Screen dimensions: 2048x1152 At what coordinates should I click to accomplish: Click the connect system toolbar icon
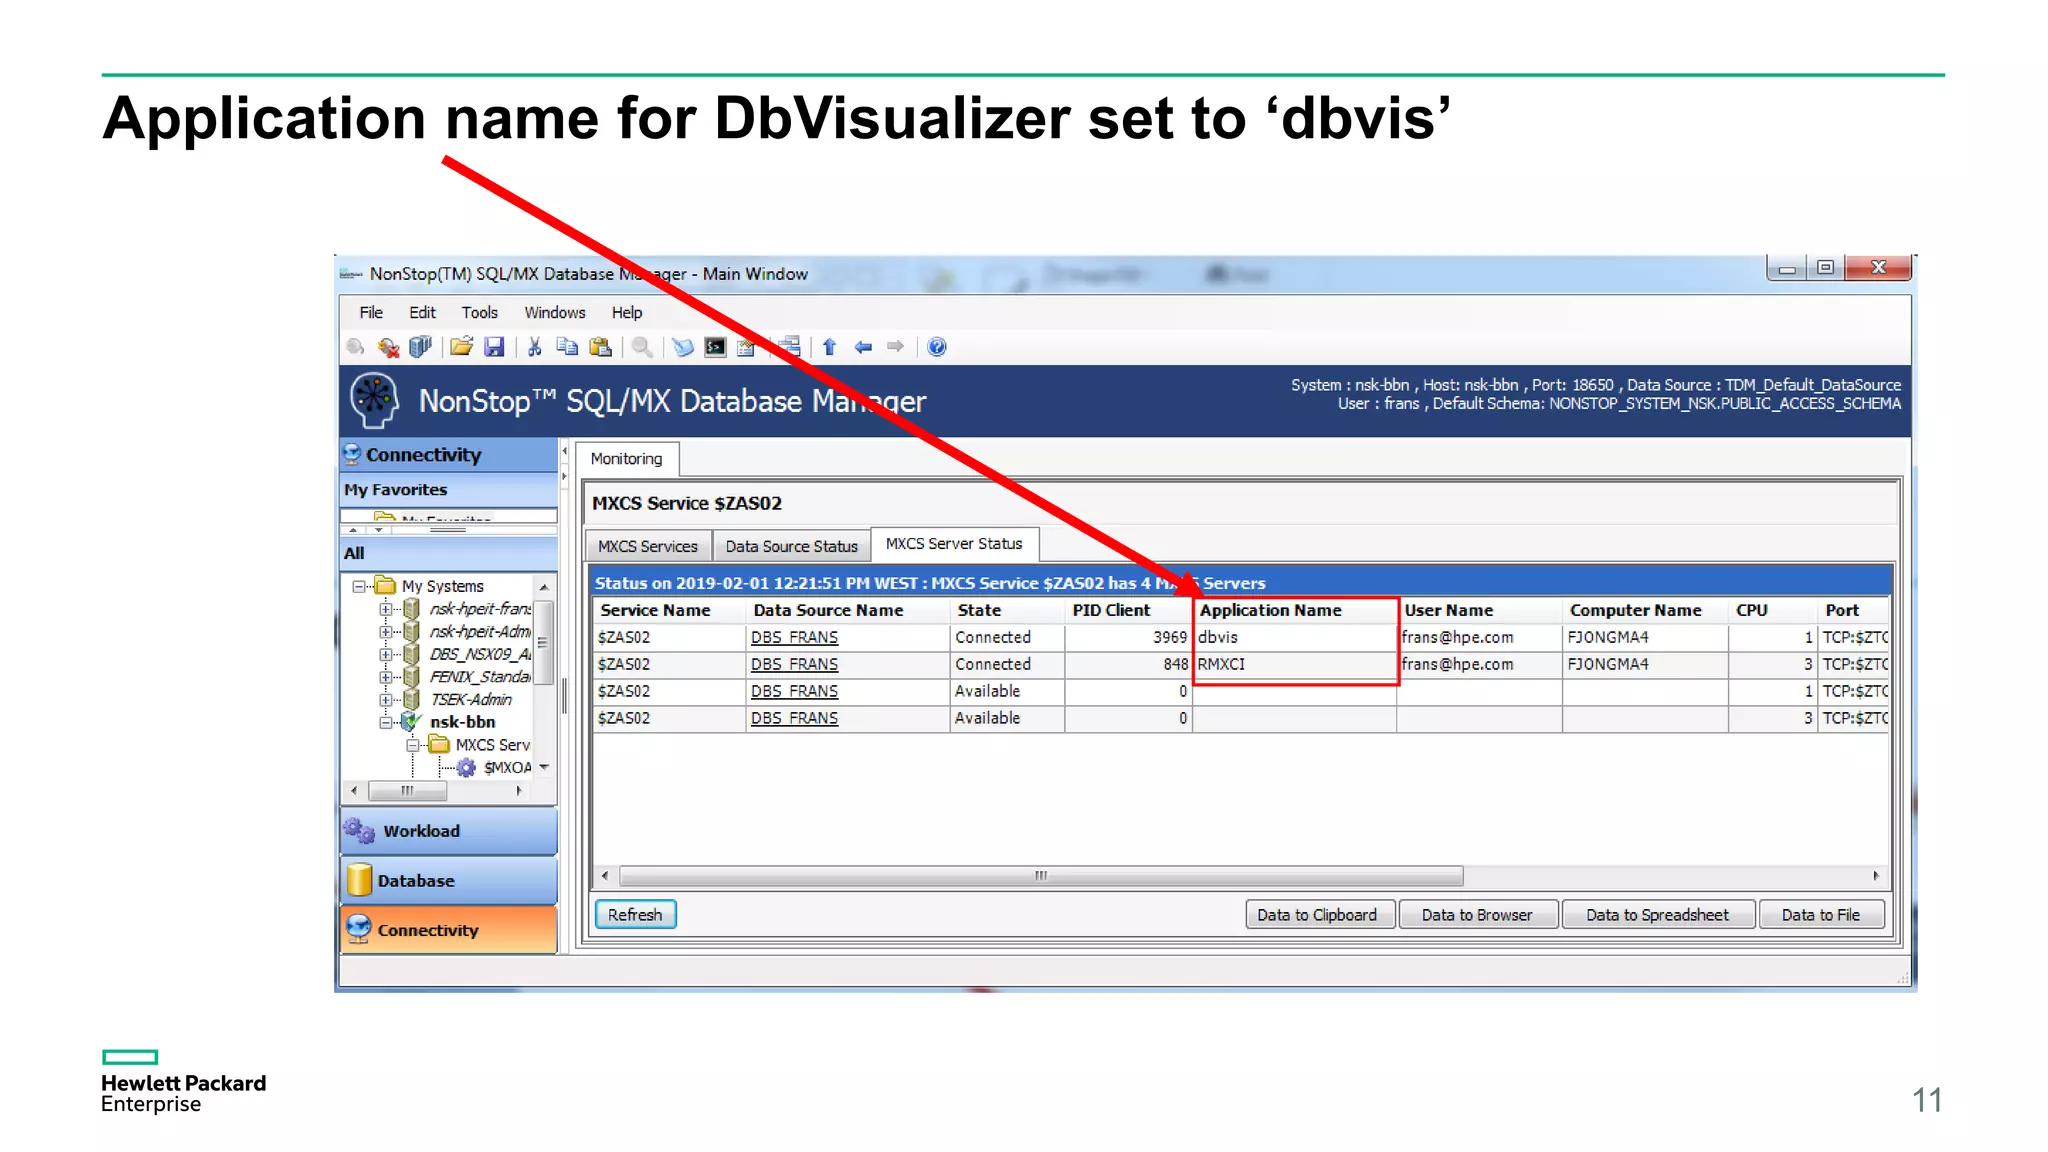click(355, 347)
